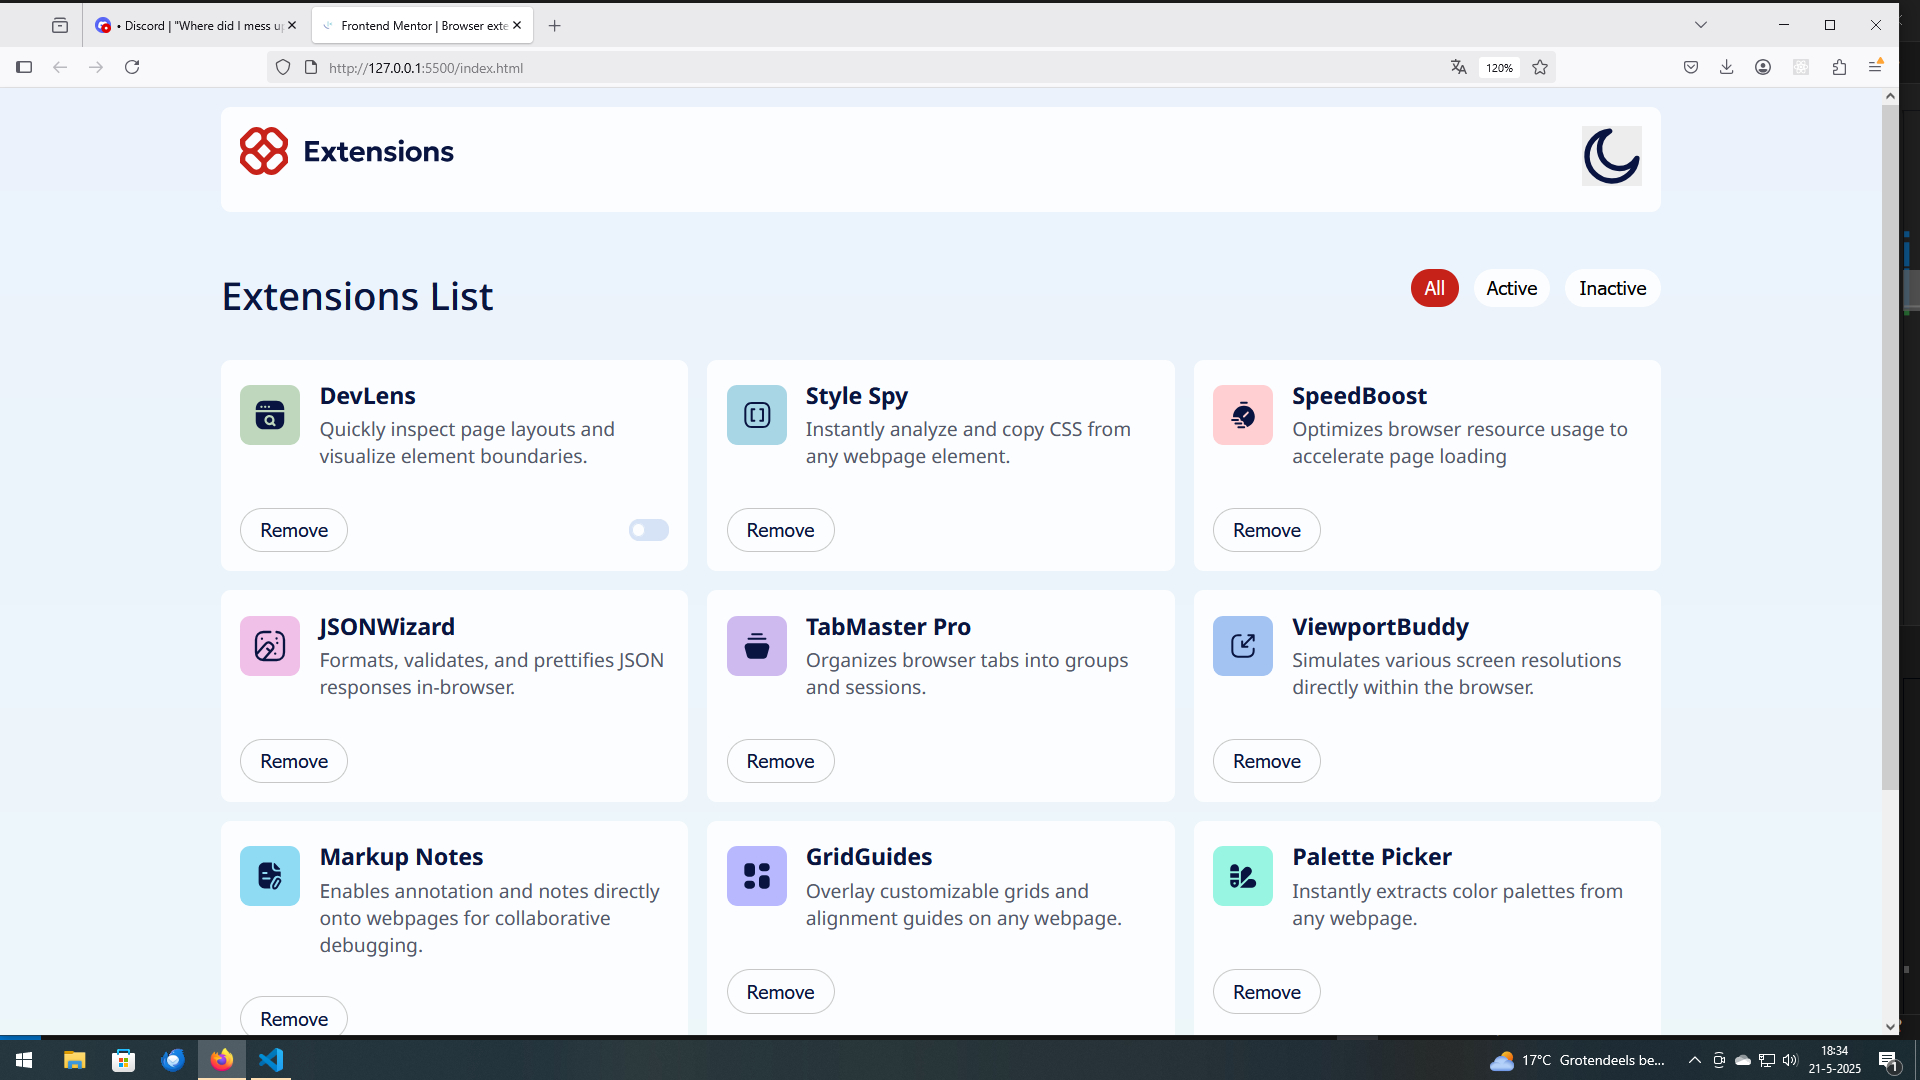The width and height of the screenshot is (1920, 1080).
Task: Remove the ViewportBuddy extension
Action: click(x=1266, y=761)
